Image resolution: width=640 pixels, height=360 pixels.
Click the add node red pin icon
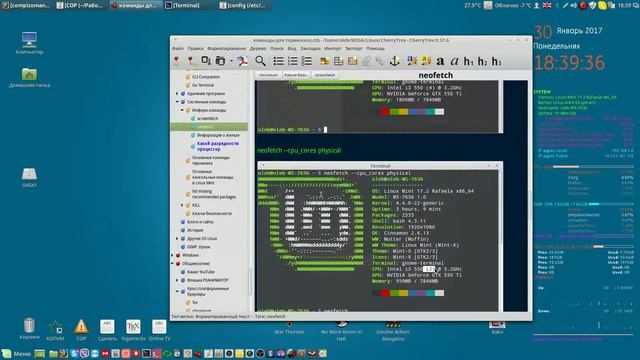click(177, 61)
